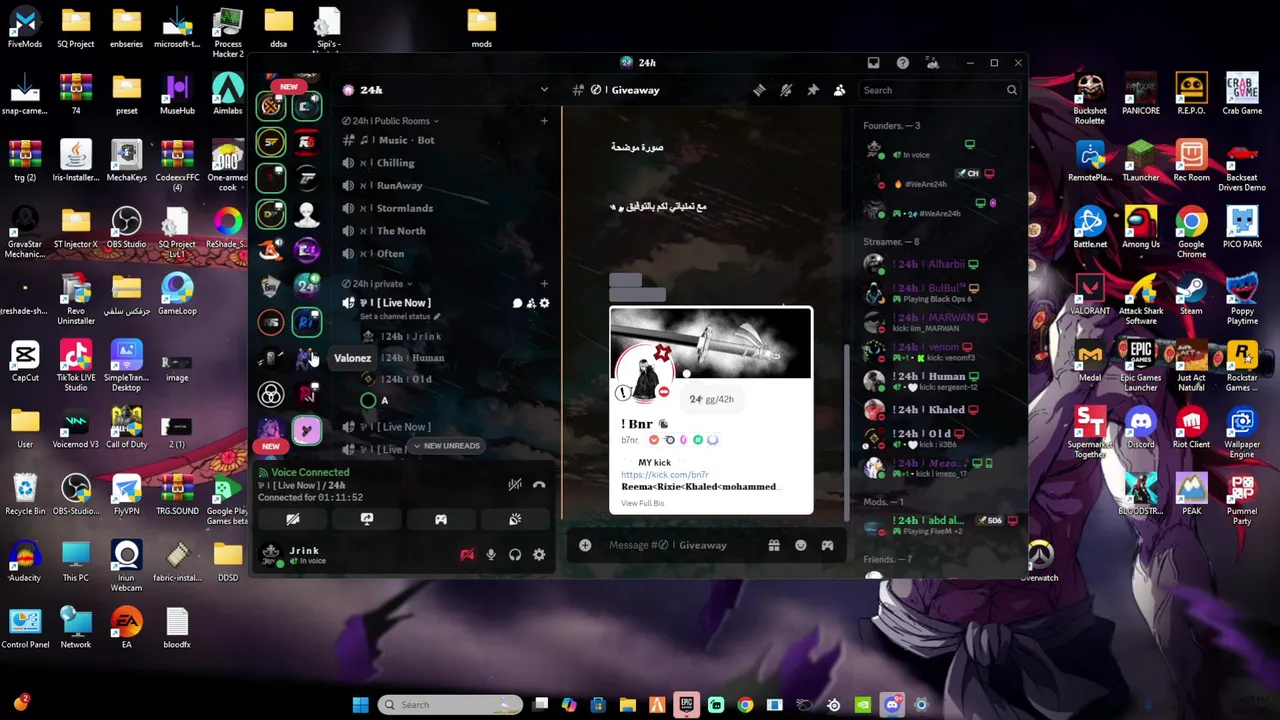1280x720 pixels.
Task: Join the Often voice channel
Action: click(x=448, y=254)
